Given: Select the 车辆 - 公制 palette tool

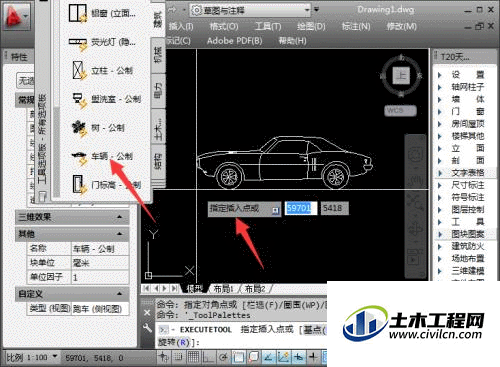Looking at the screenshot, I should [103, 156].
